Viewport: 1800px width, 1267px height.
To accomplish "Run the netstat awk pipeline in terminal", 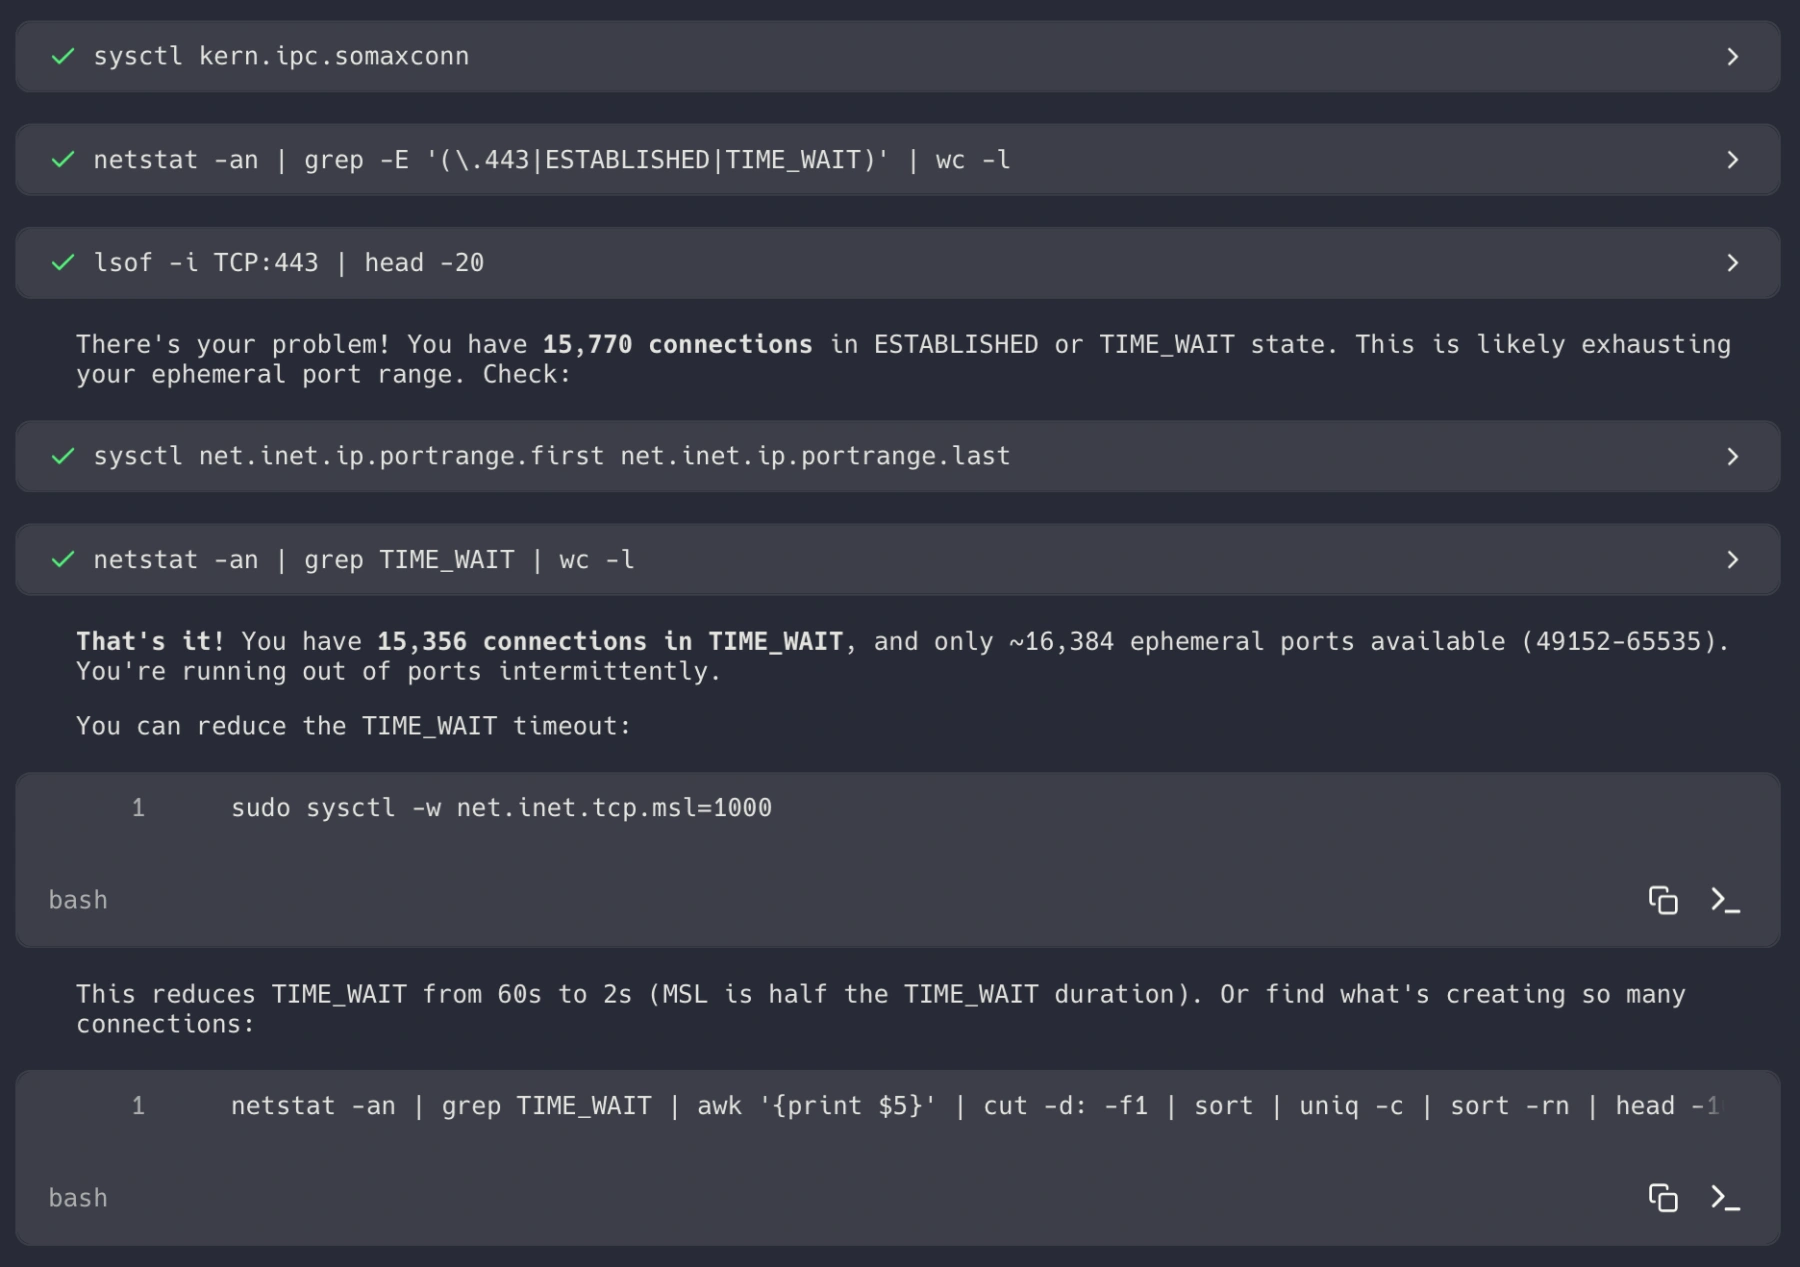I will pyautogui.click(x=1724, y=1197).
